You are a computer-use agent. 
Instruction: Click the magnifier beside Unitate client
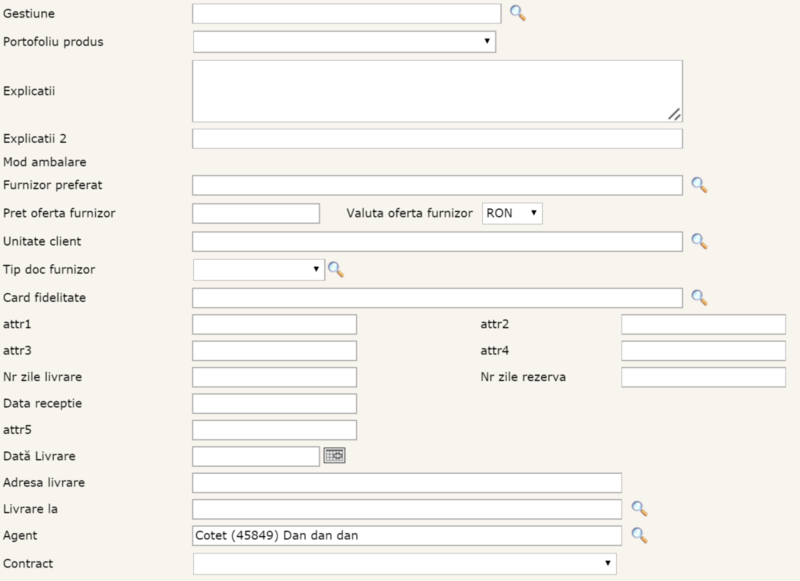(x=699, y=241)
